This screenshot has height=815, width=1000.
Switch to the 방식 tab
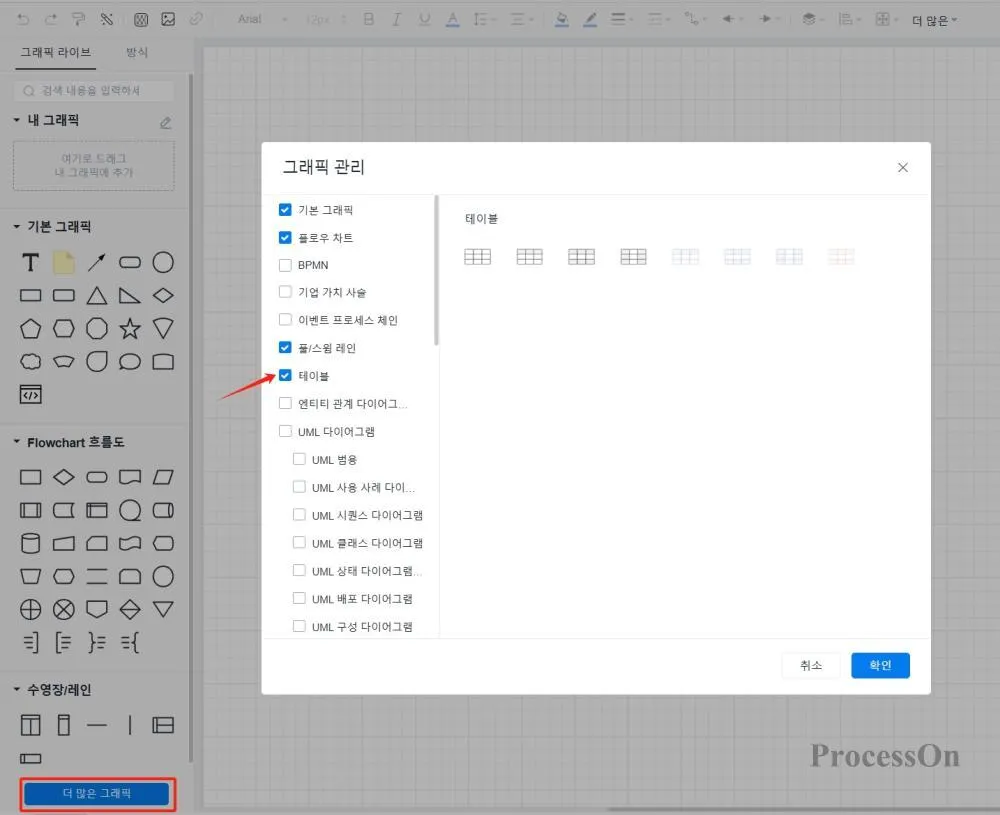point(136,52)
